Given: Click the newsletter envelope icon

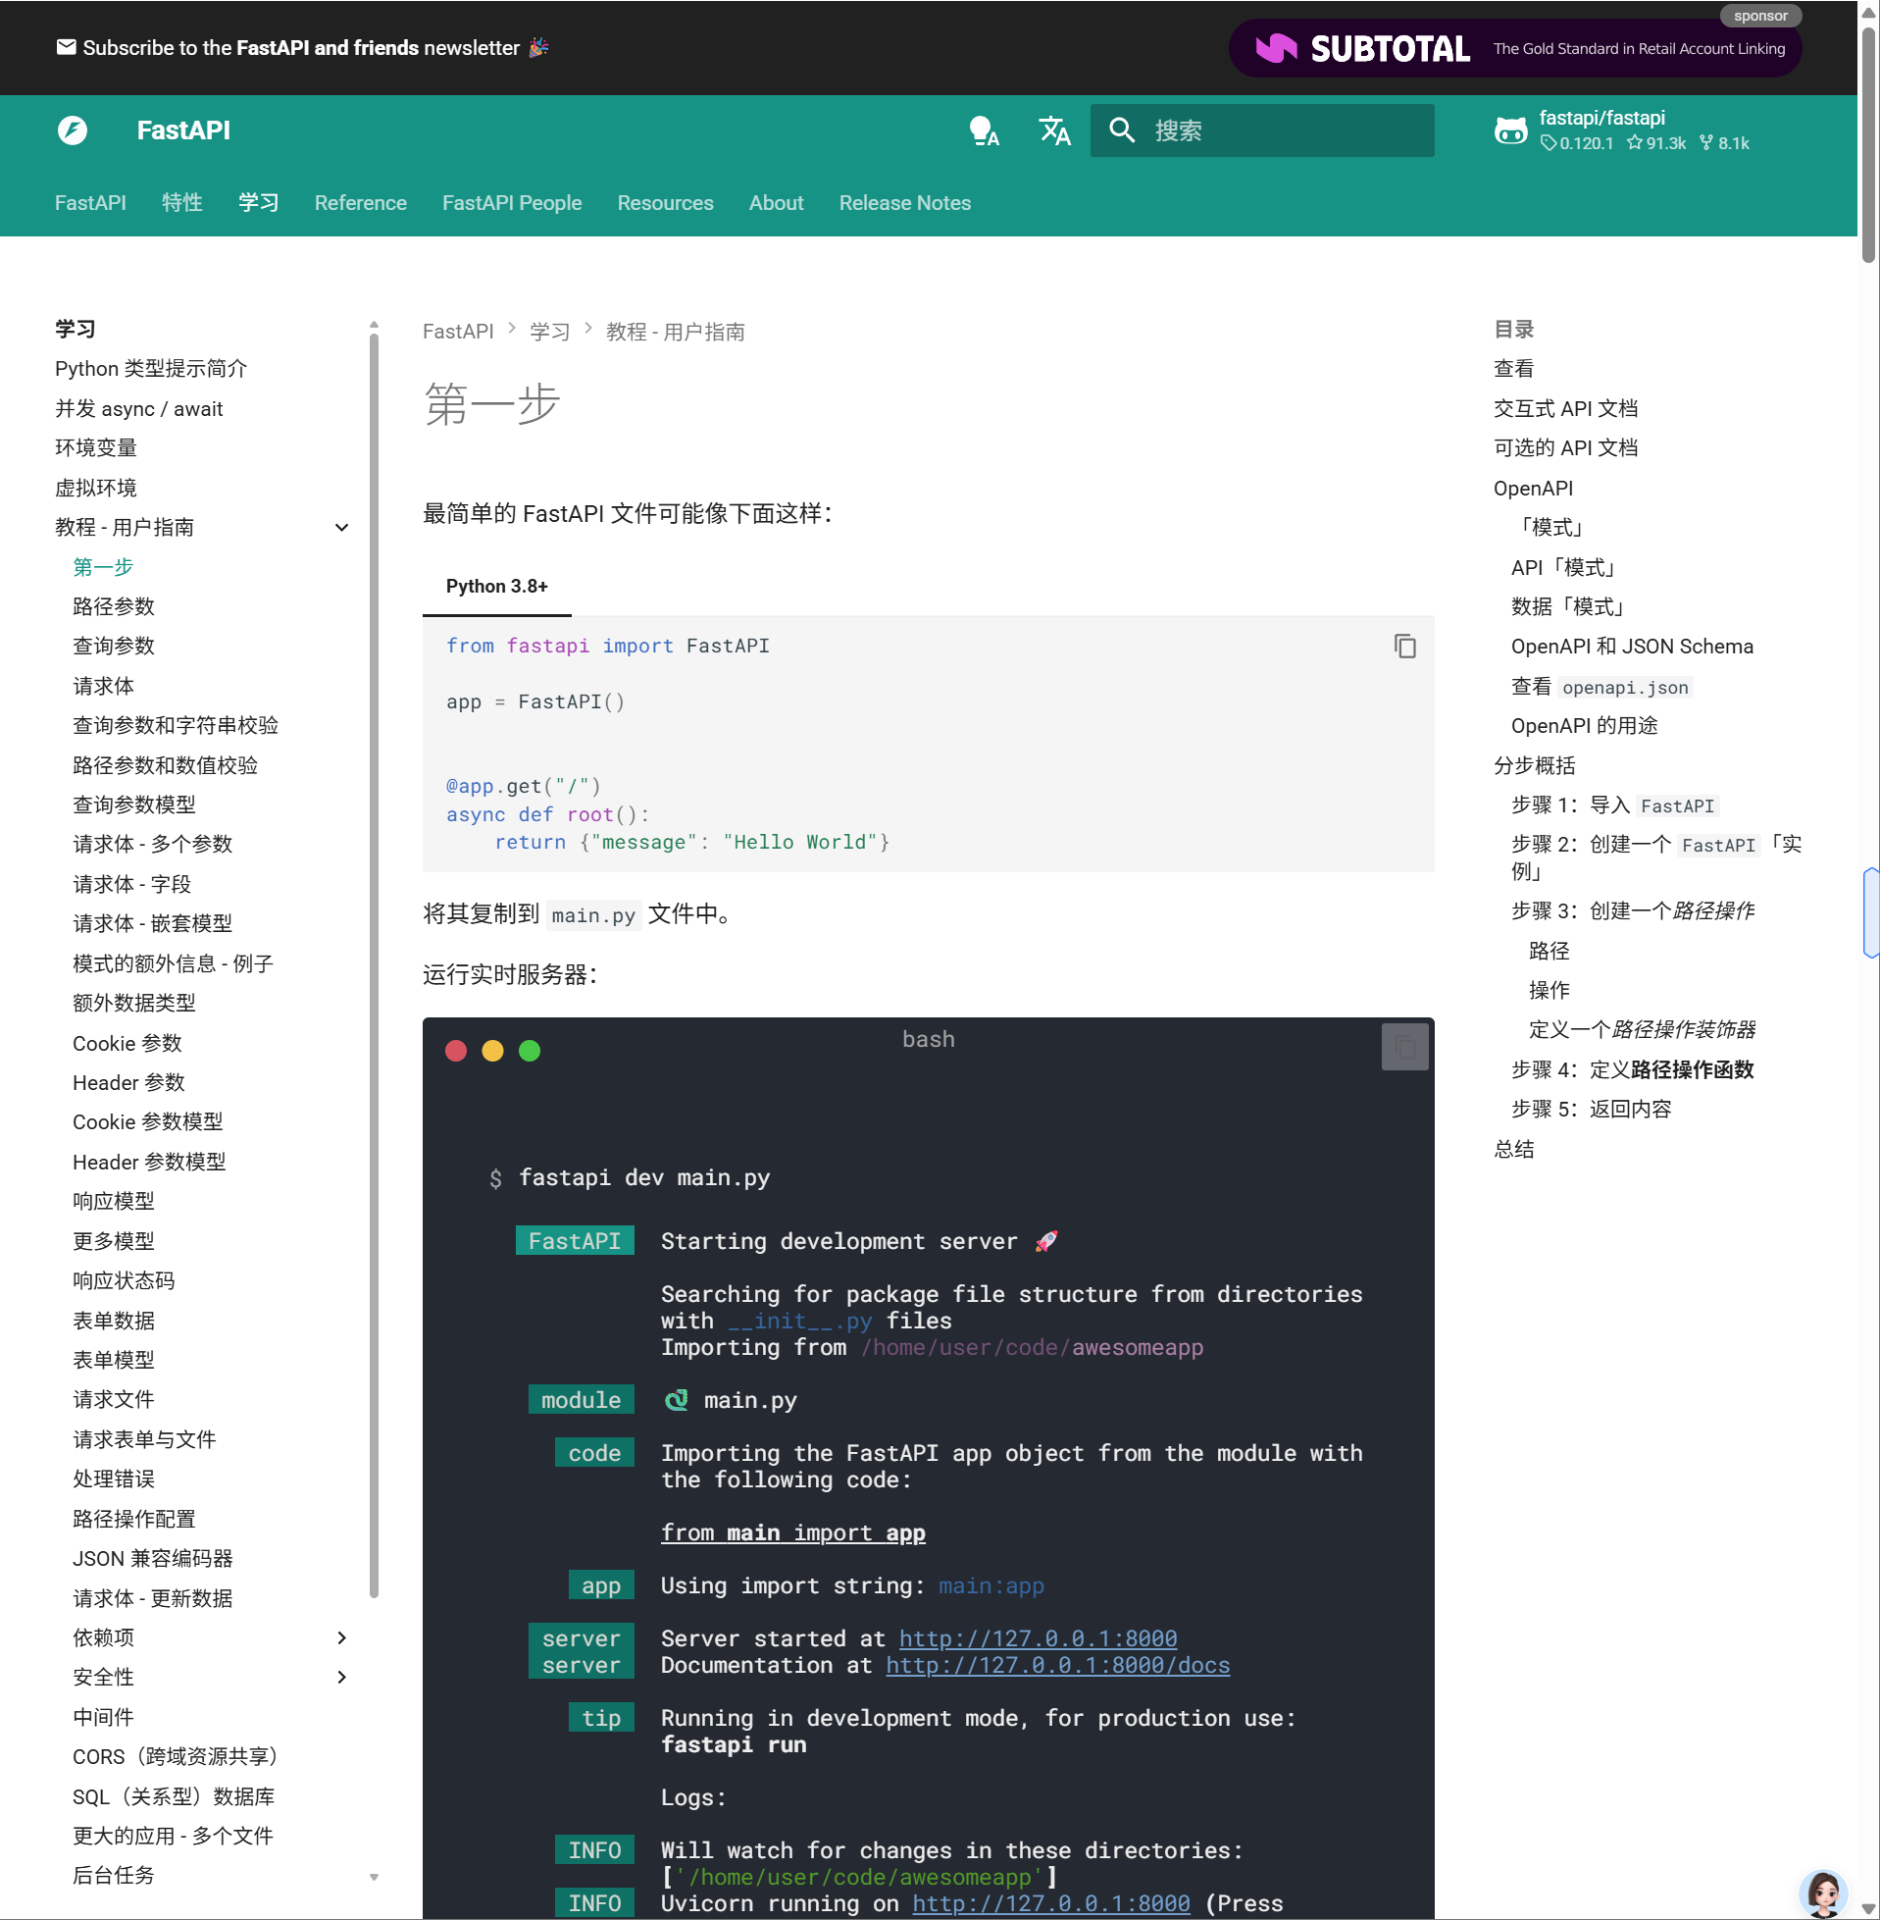Looking at the screenshot, I should point(66,47).
